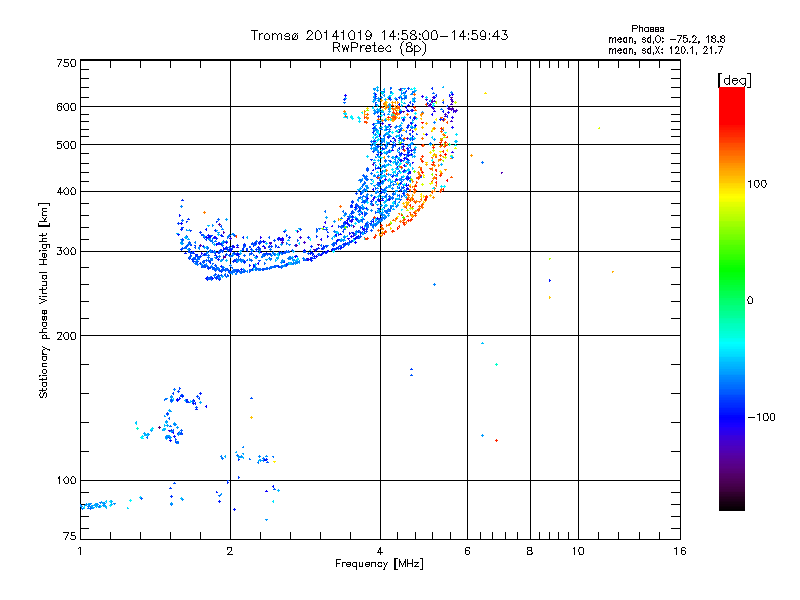Click x-axis tick label '1'
The image size is (800, 600).
pos(80,551)
